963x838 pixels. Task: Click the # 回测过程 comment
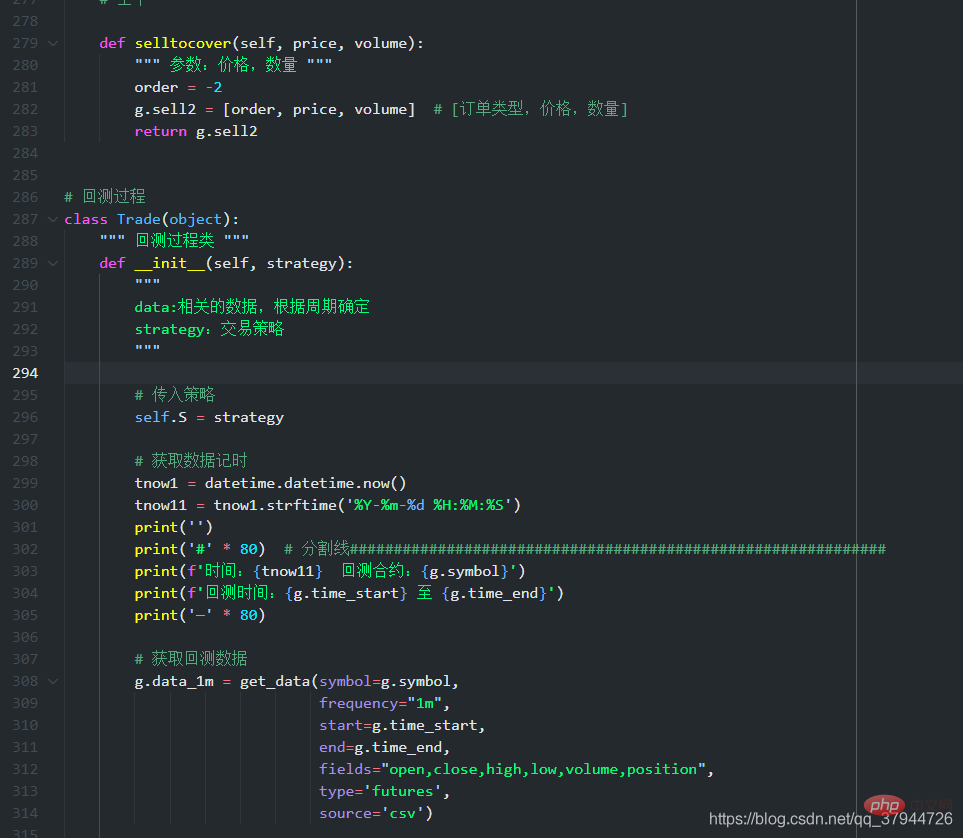(105, 197)
